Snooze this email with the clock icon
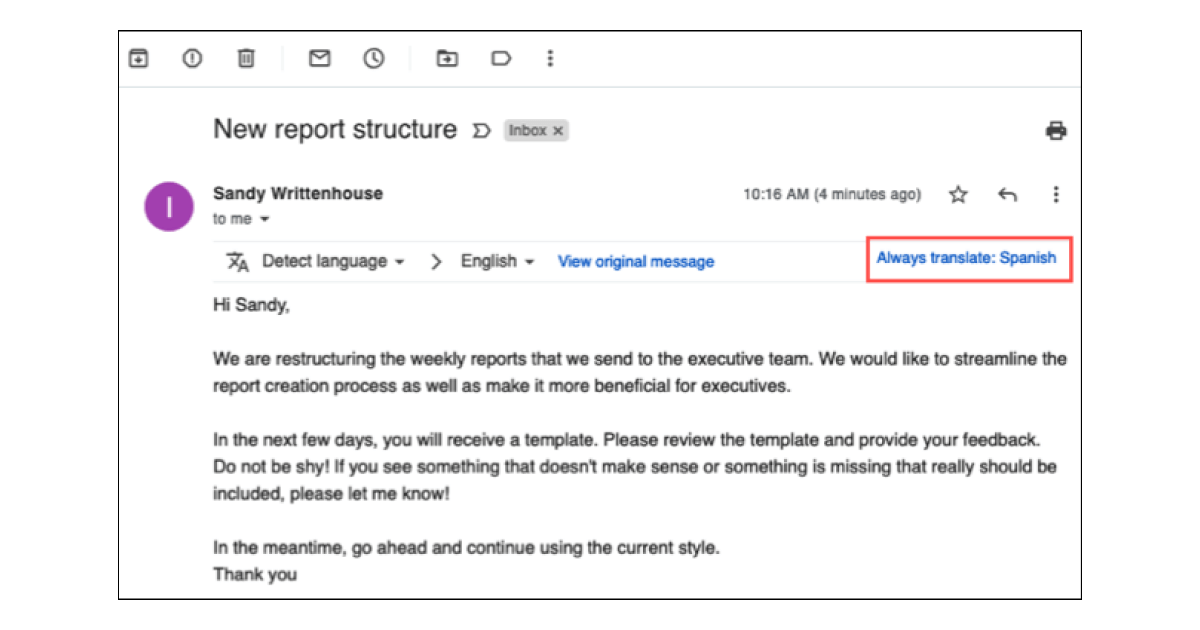 coord(374,59)
